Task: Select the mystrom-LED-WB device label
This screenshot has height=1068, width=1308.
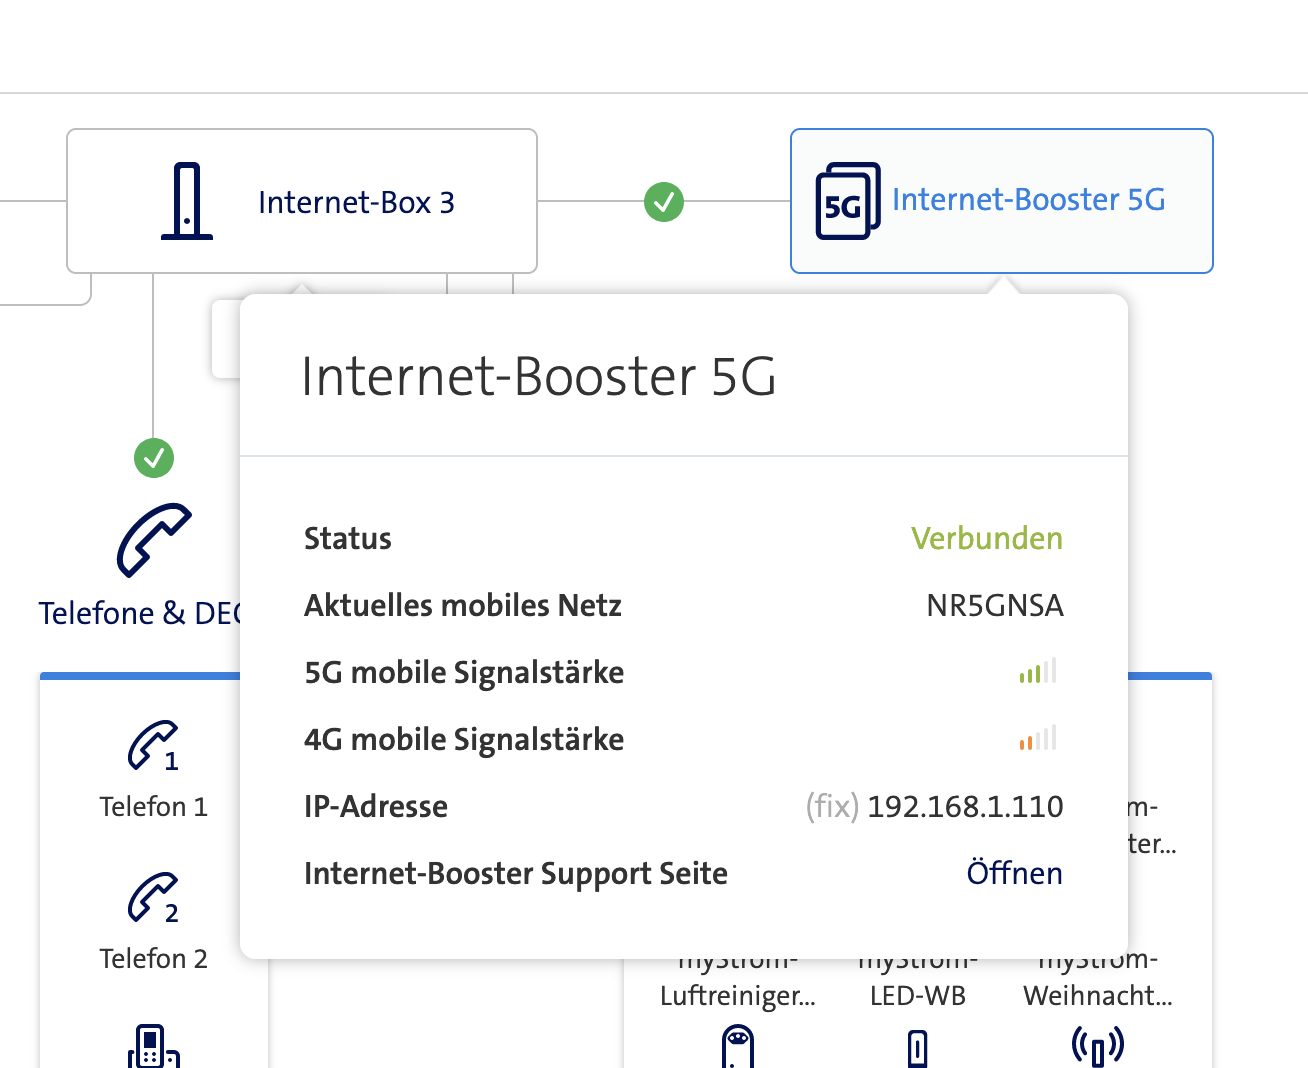Action: [x=917, y=995]
